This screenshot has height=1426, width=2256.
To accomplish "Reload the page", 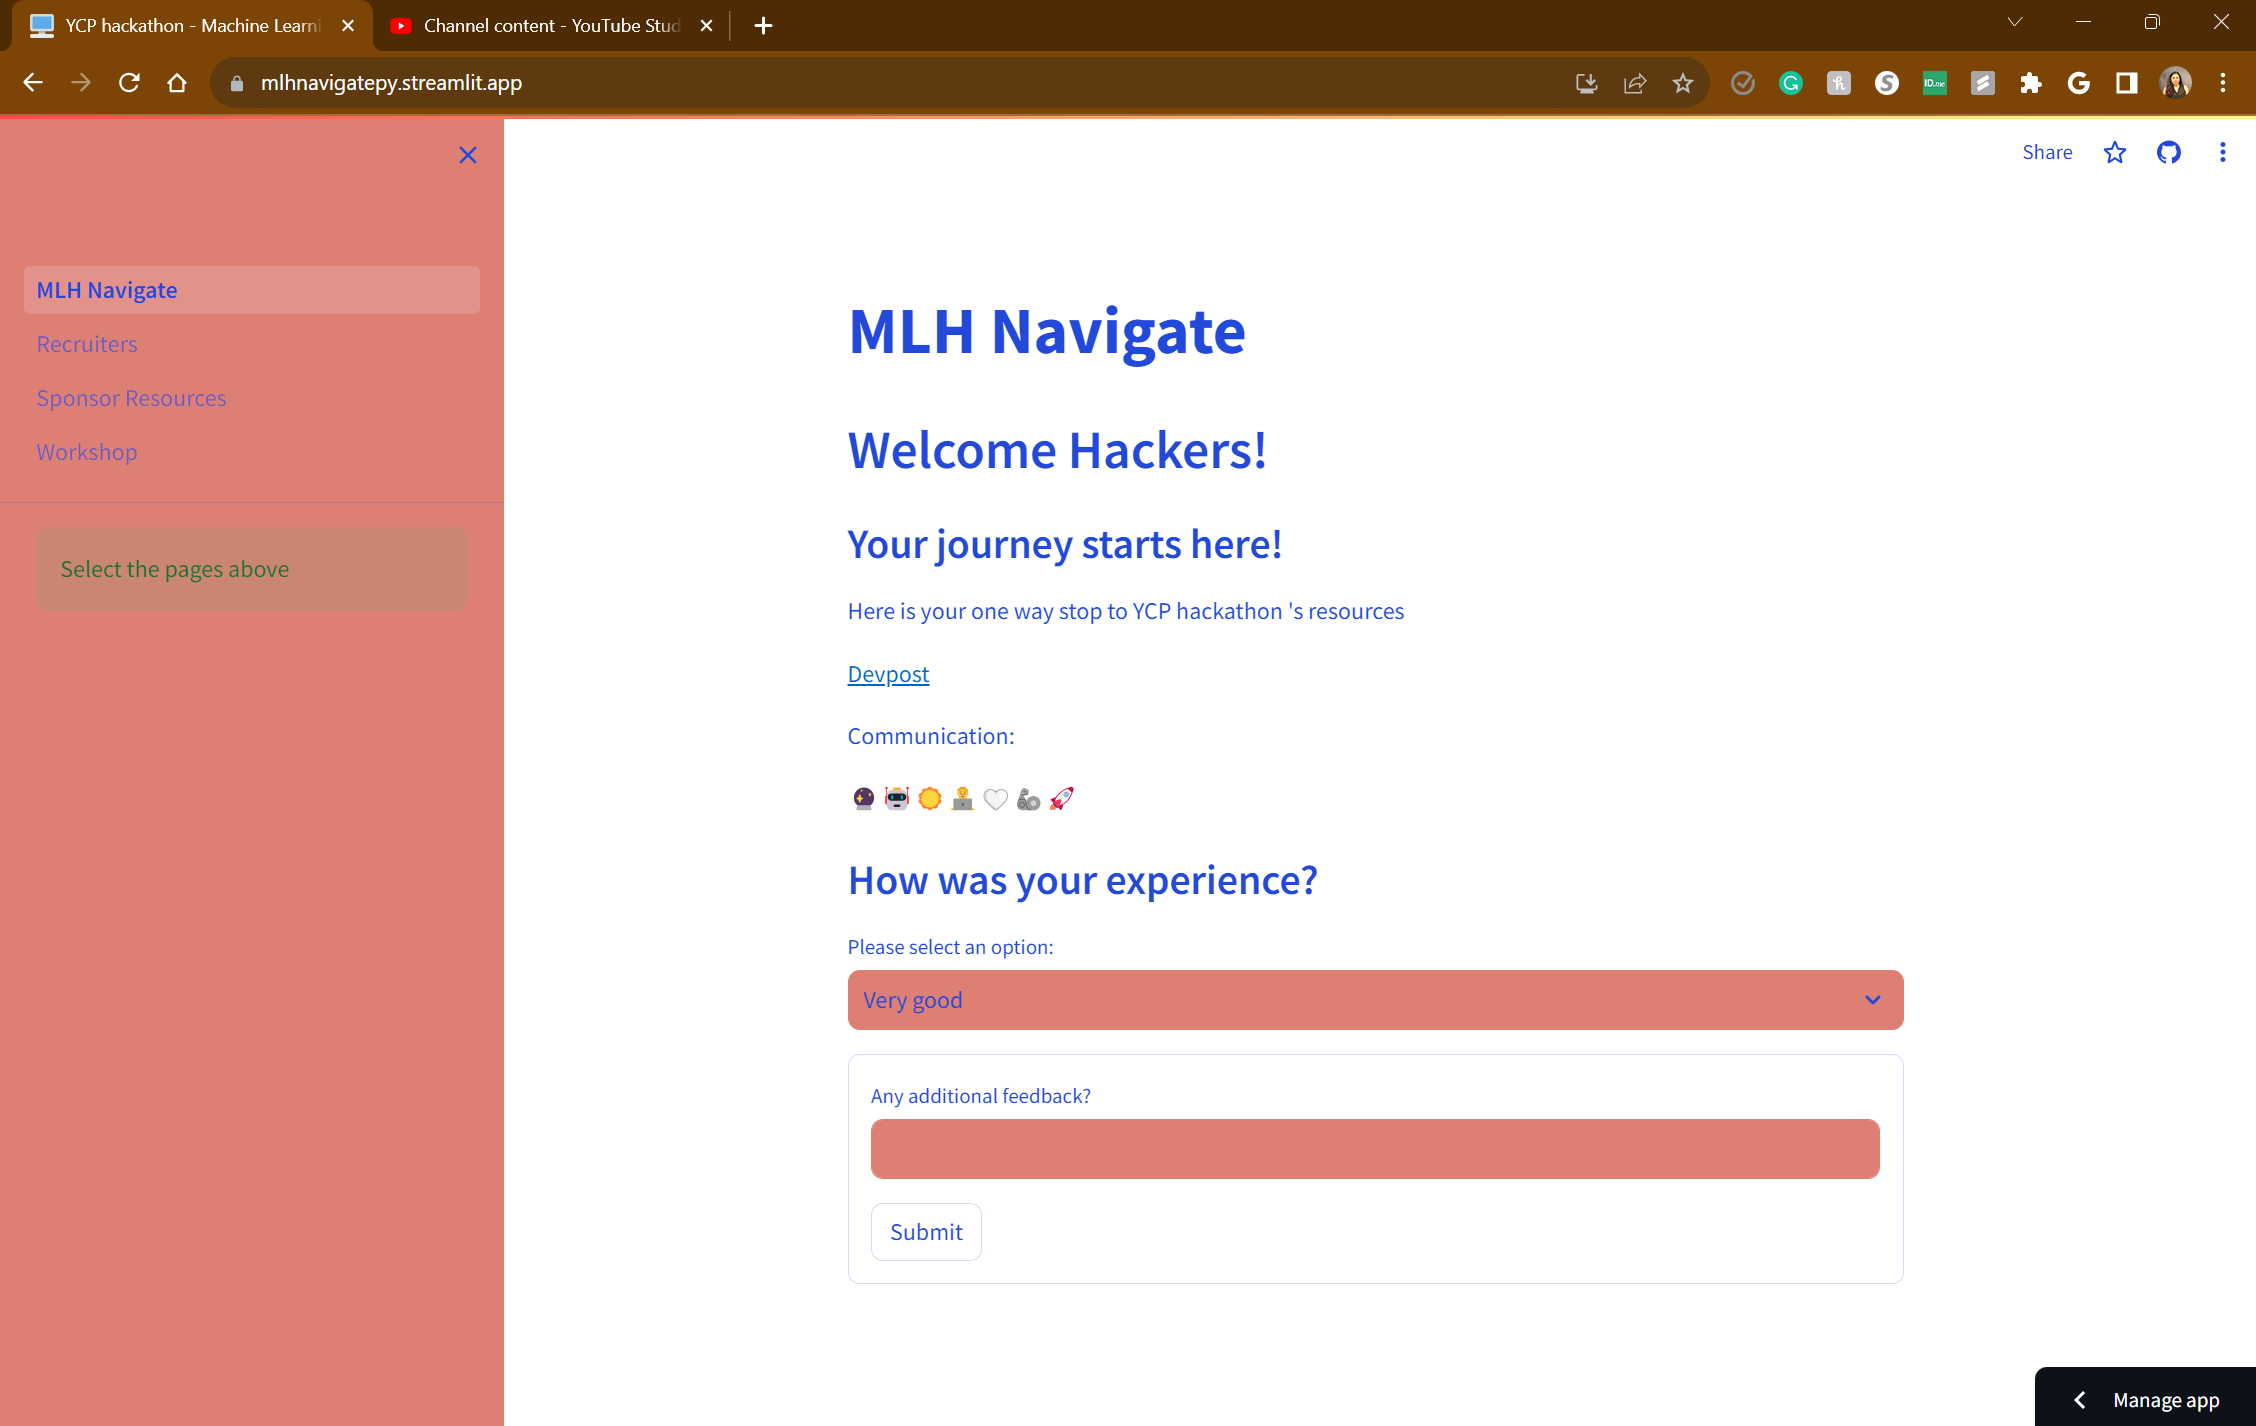I will pos(129,83).
